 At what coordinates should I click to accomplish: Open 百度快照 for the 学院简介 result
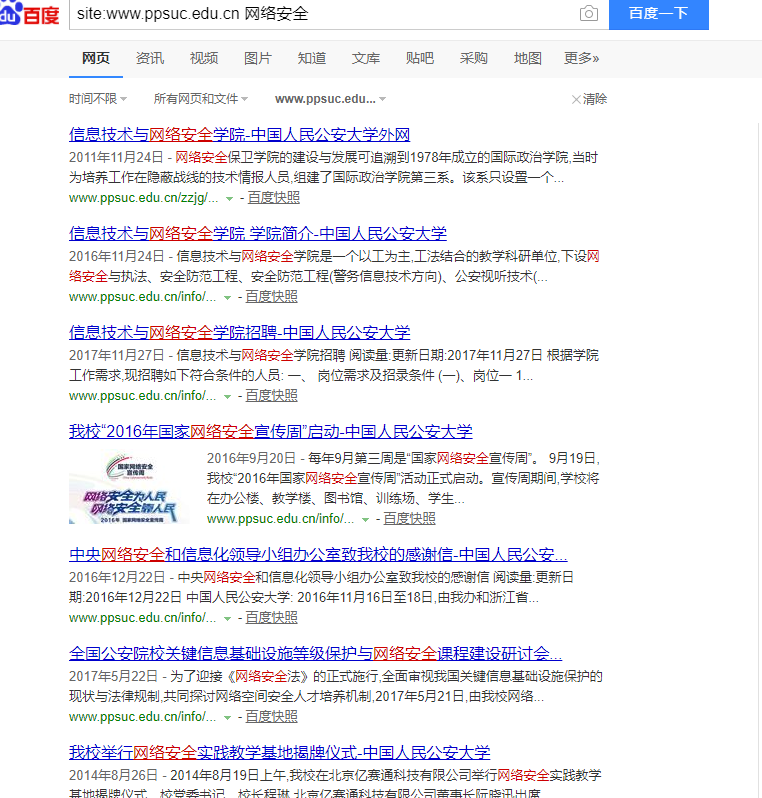point(271,296)
